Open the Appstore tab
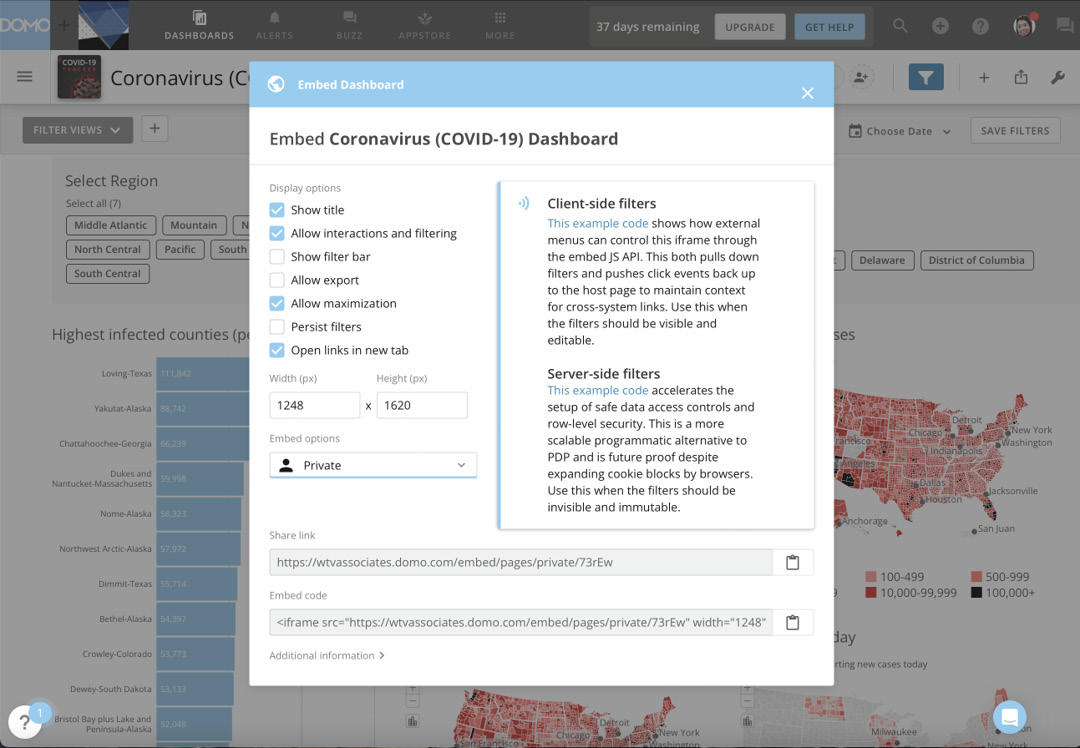This screenshot has height=748, width=1080. click(x=424, y=25)
